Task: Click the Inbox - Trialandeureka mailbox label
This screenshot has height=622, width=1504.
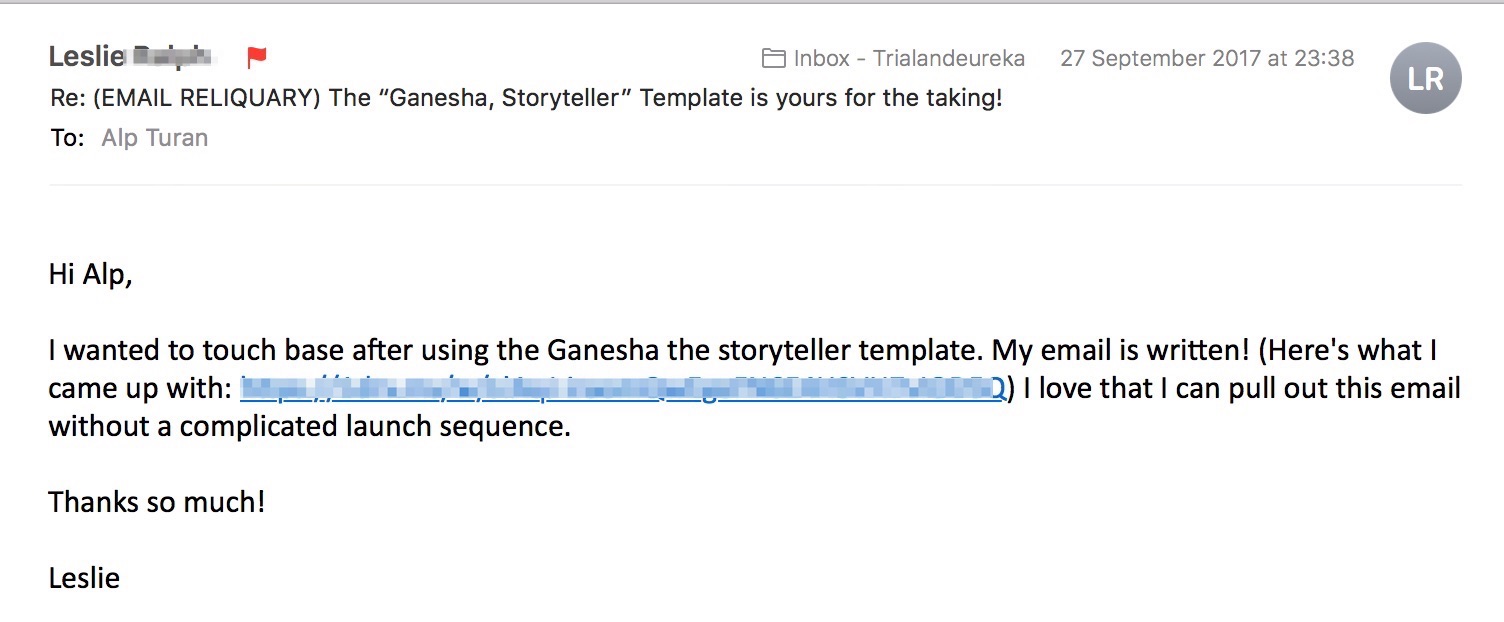Action: click(x=908, y=58)
